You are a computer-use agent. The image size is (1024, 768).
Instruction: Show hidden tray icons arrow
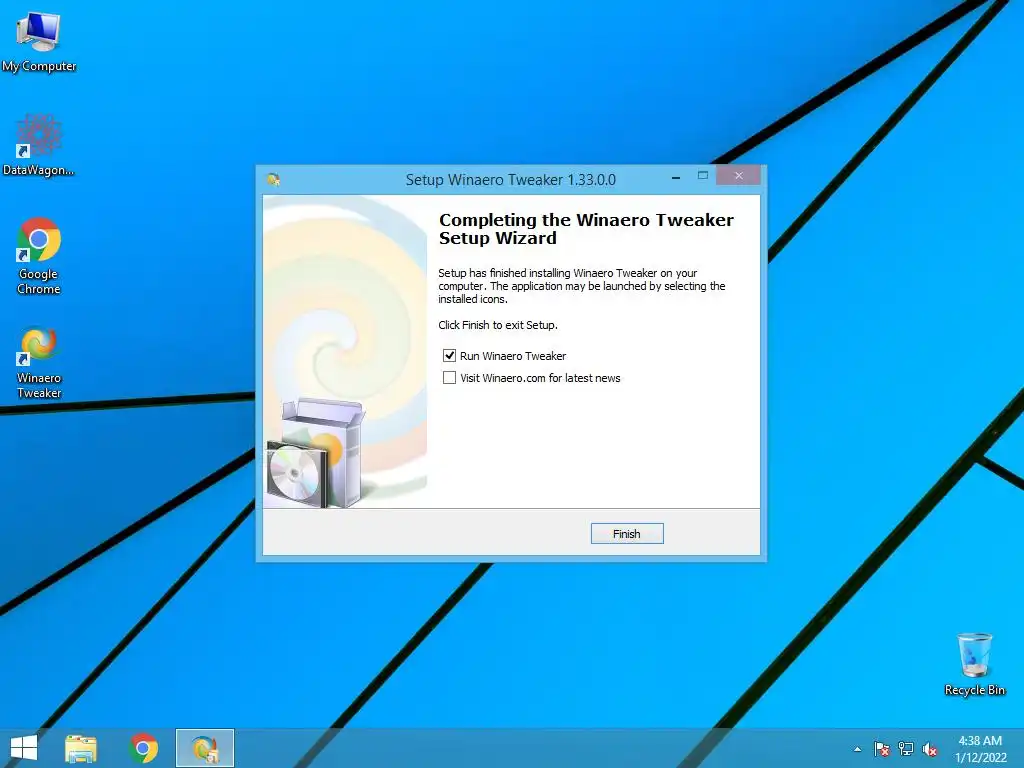click(857, 749)
